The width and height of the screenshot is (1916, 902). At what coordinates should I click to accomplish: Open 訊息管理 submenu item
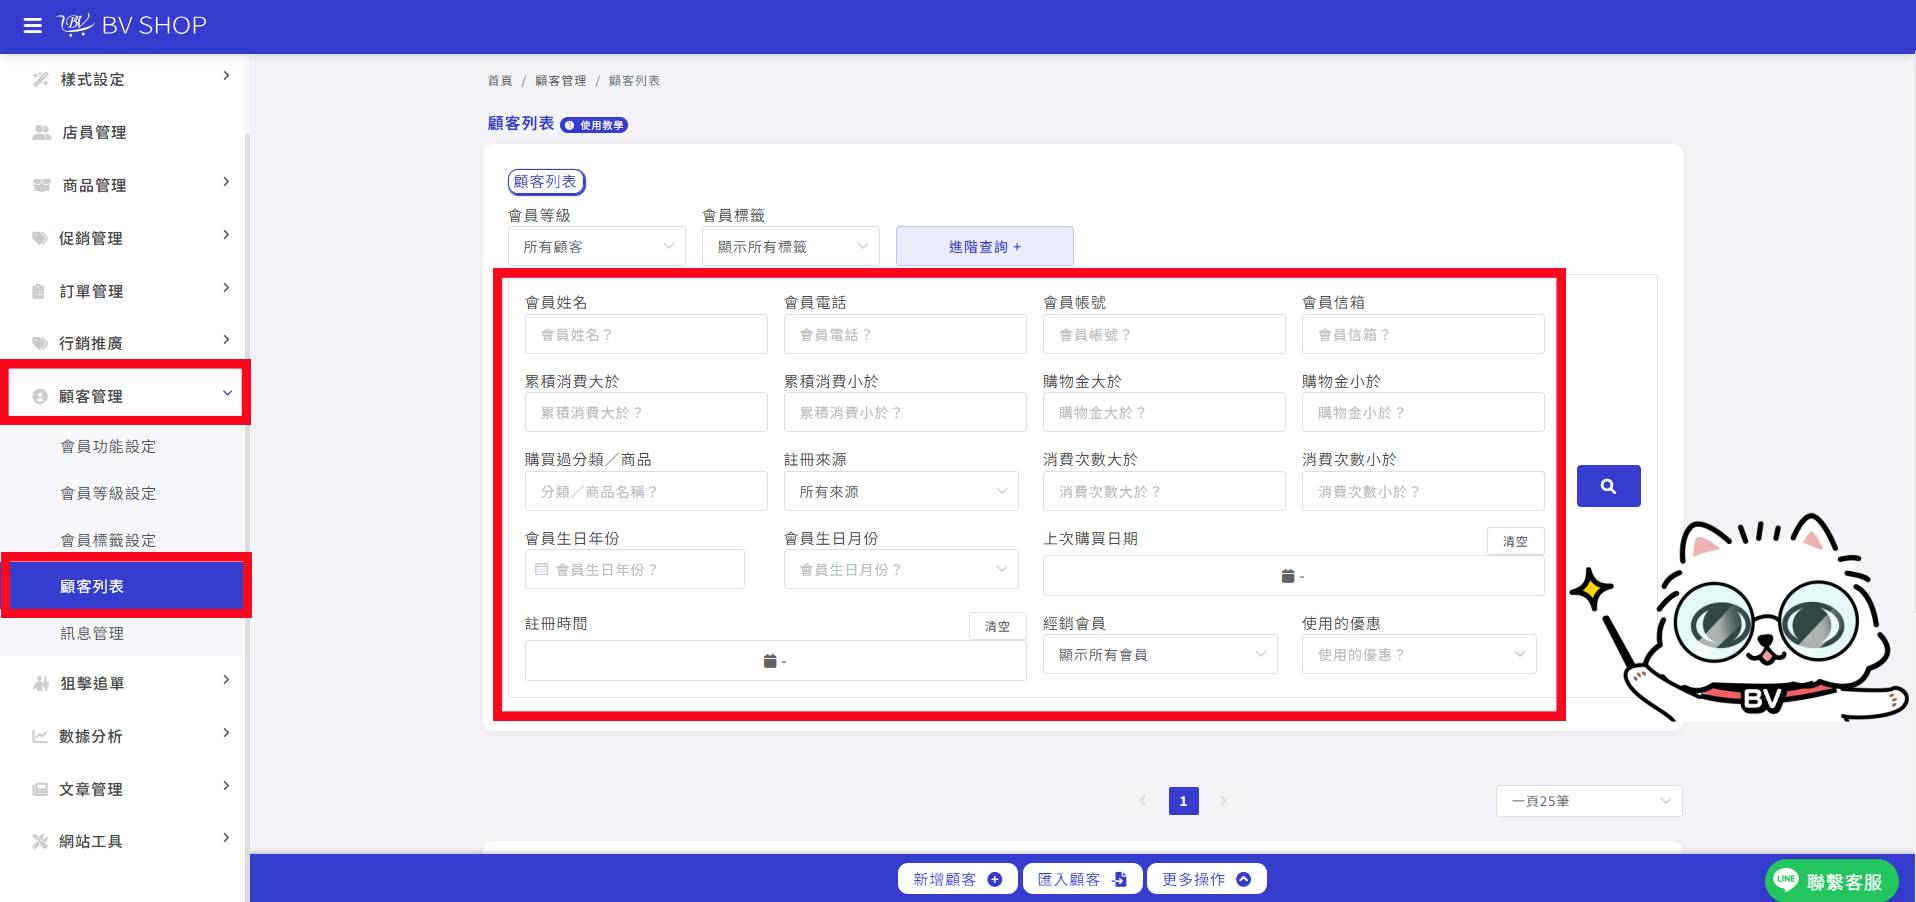92,633
